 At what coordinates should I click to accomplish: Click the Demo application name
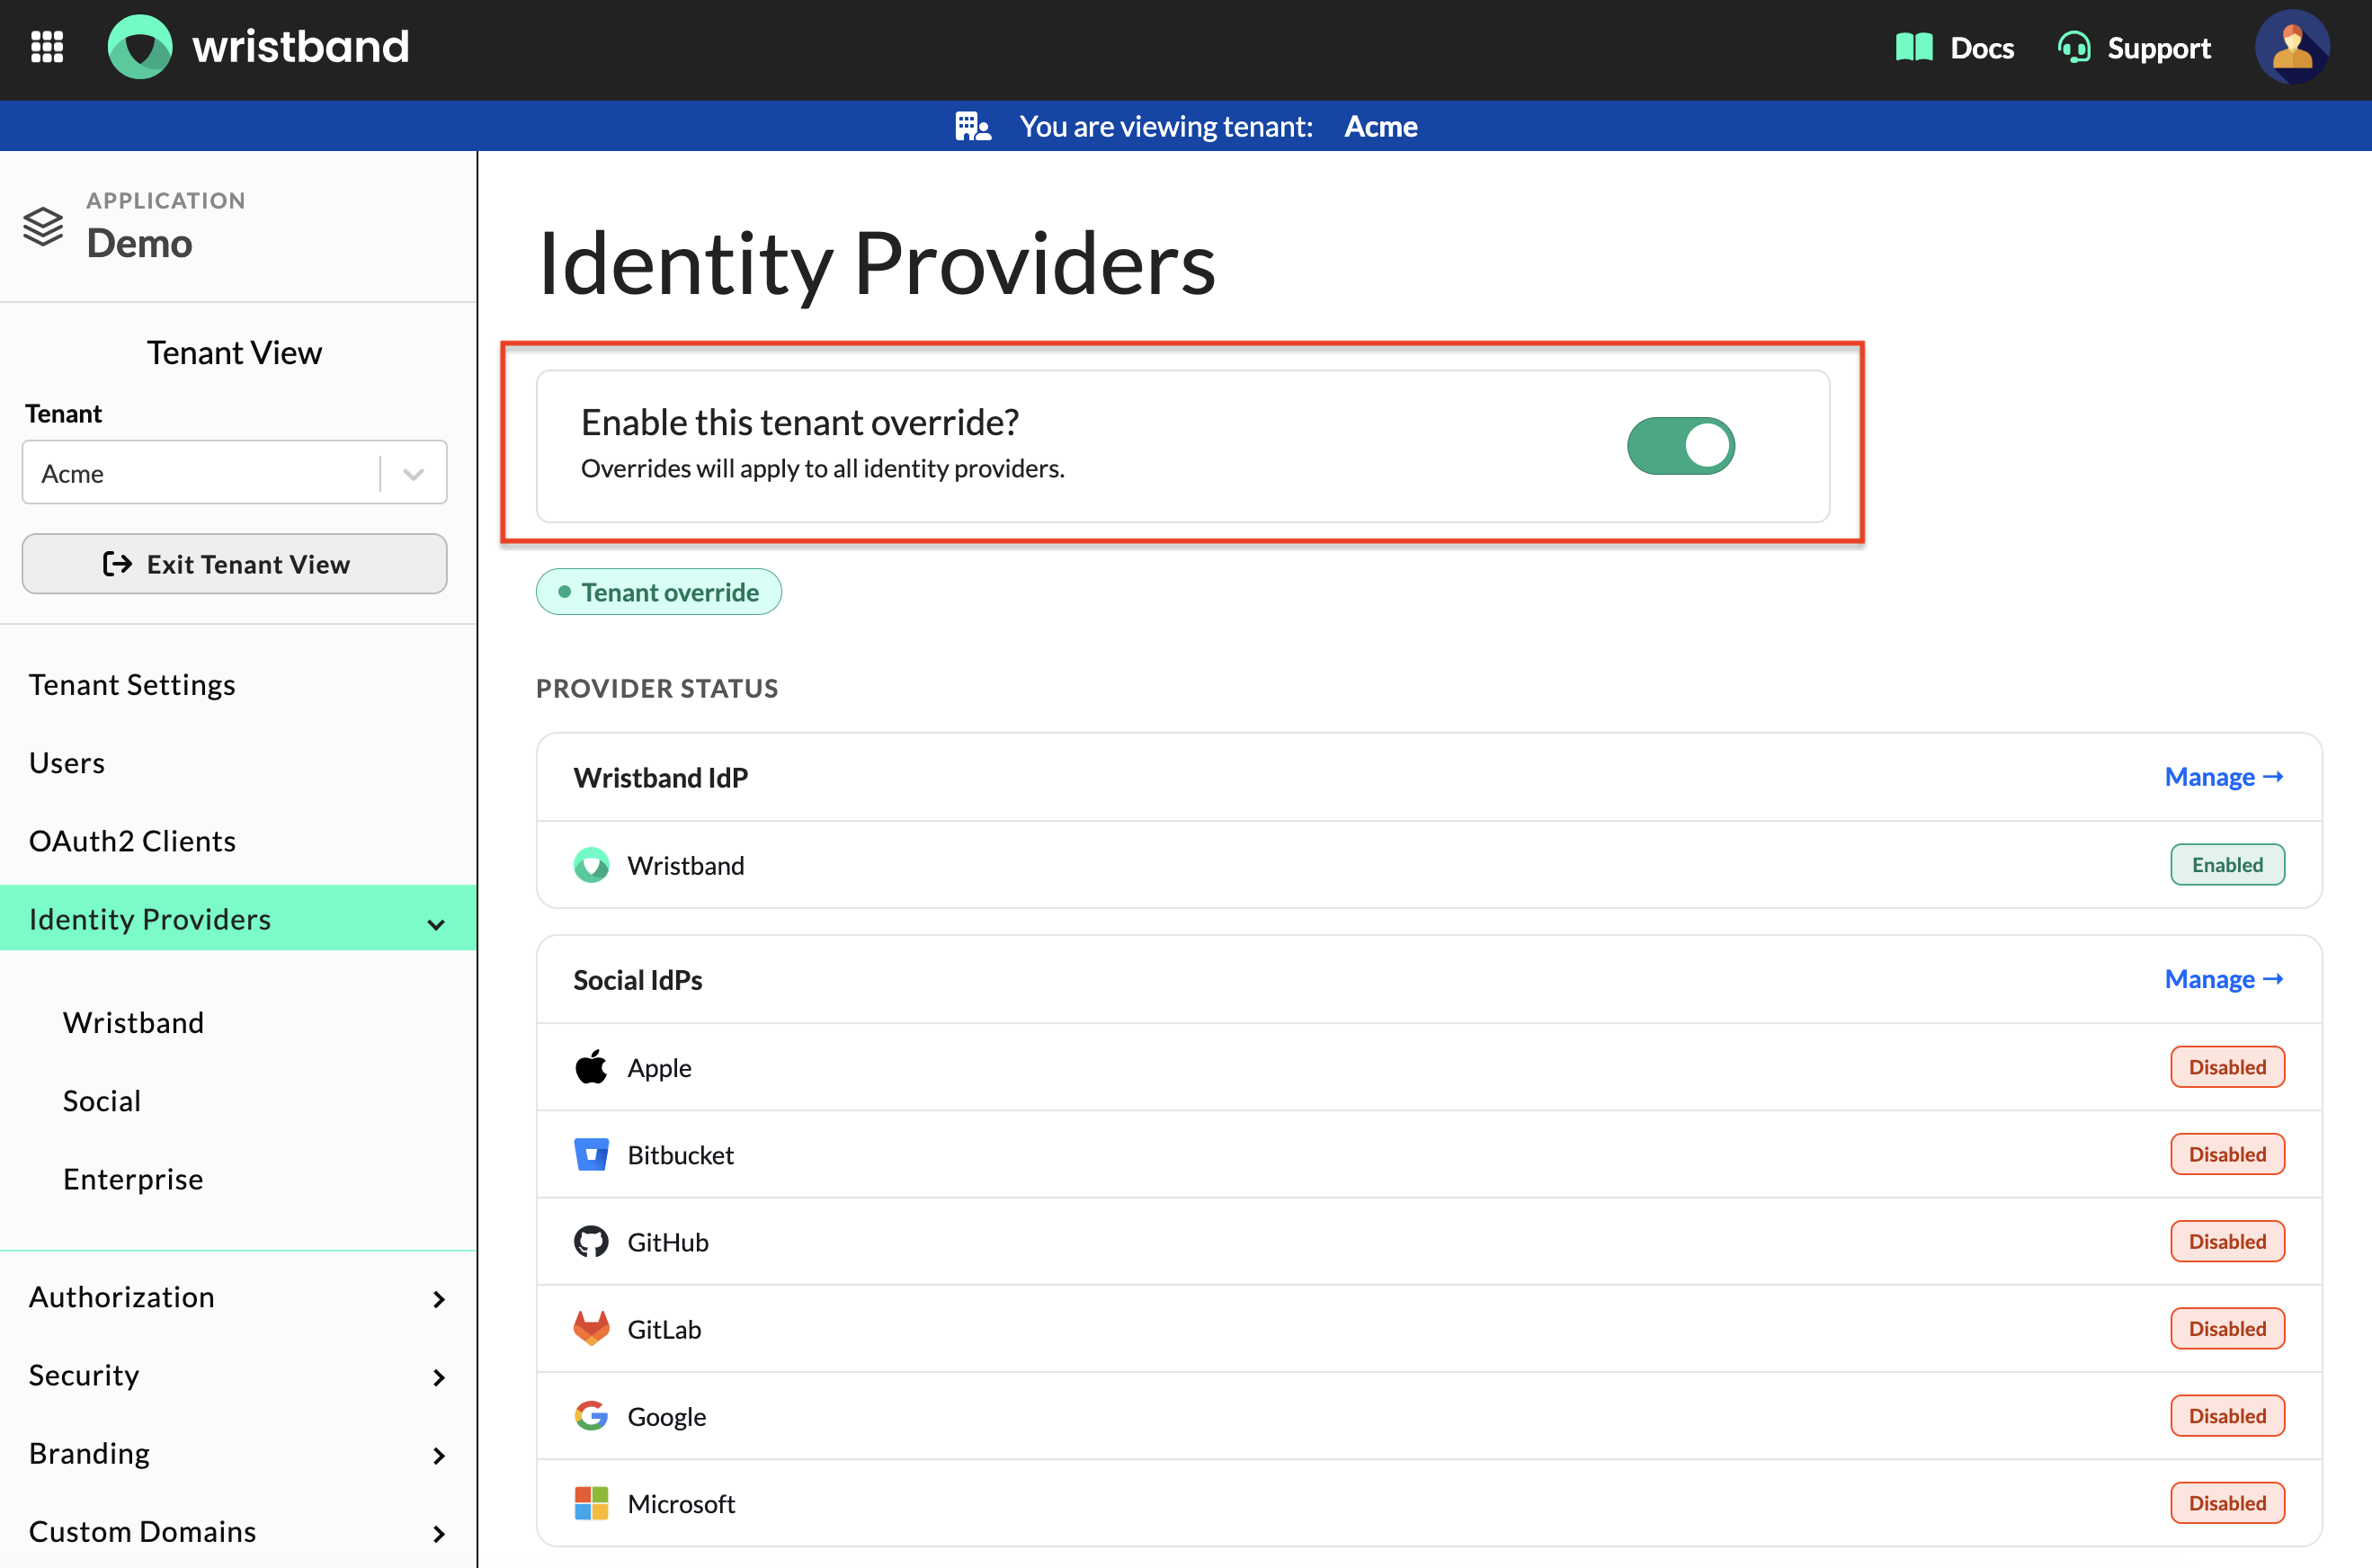[139, 243]
